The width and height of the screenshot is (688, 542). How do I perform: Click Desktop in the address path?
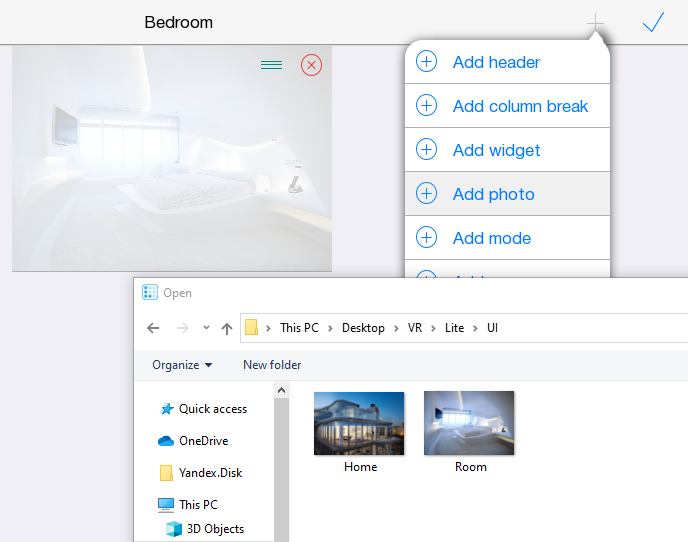(363, 328)
